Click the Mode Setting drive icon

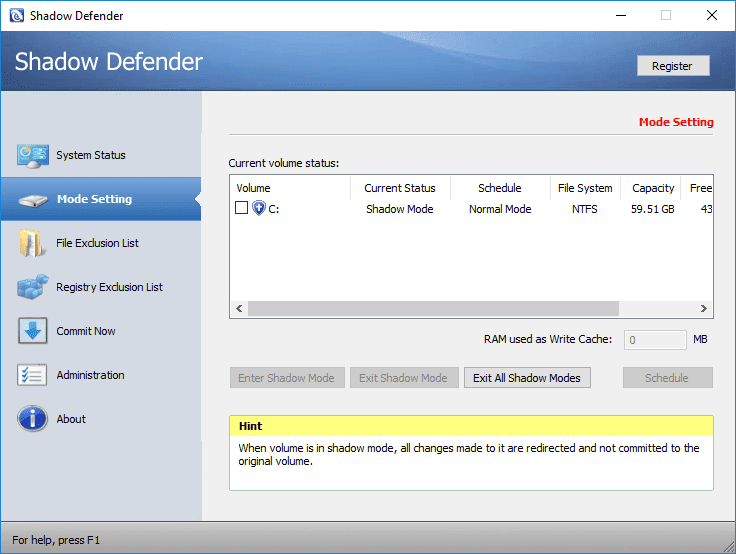point(32,199)
